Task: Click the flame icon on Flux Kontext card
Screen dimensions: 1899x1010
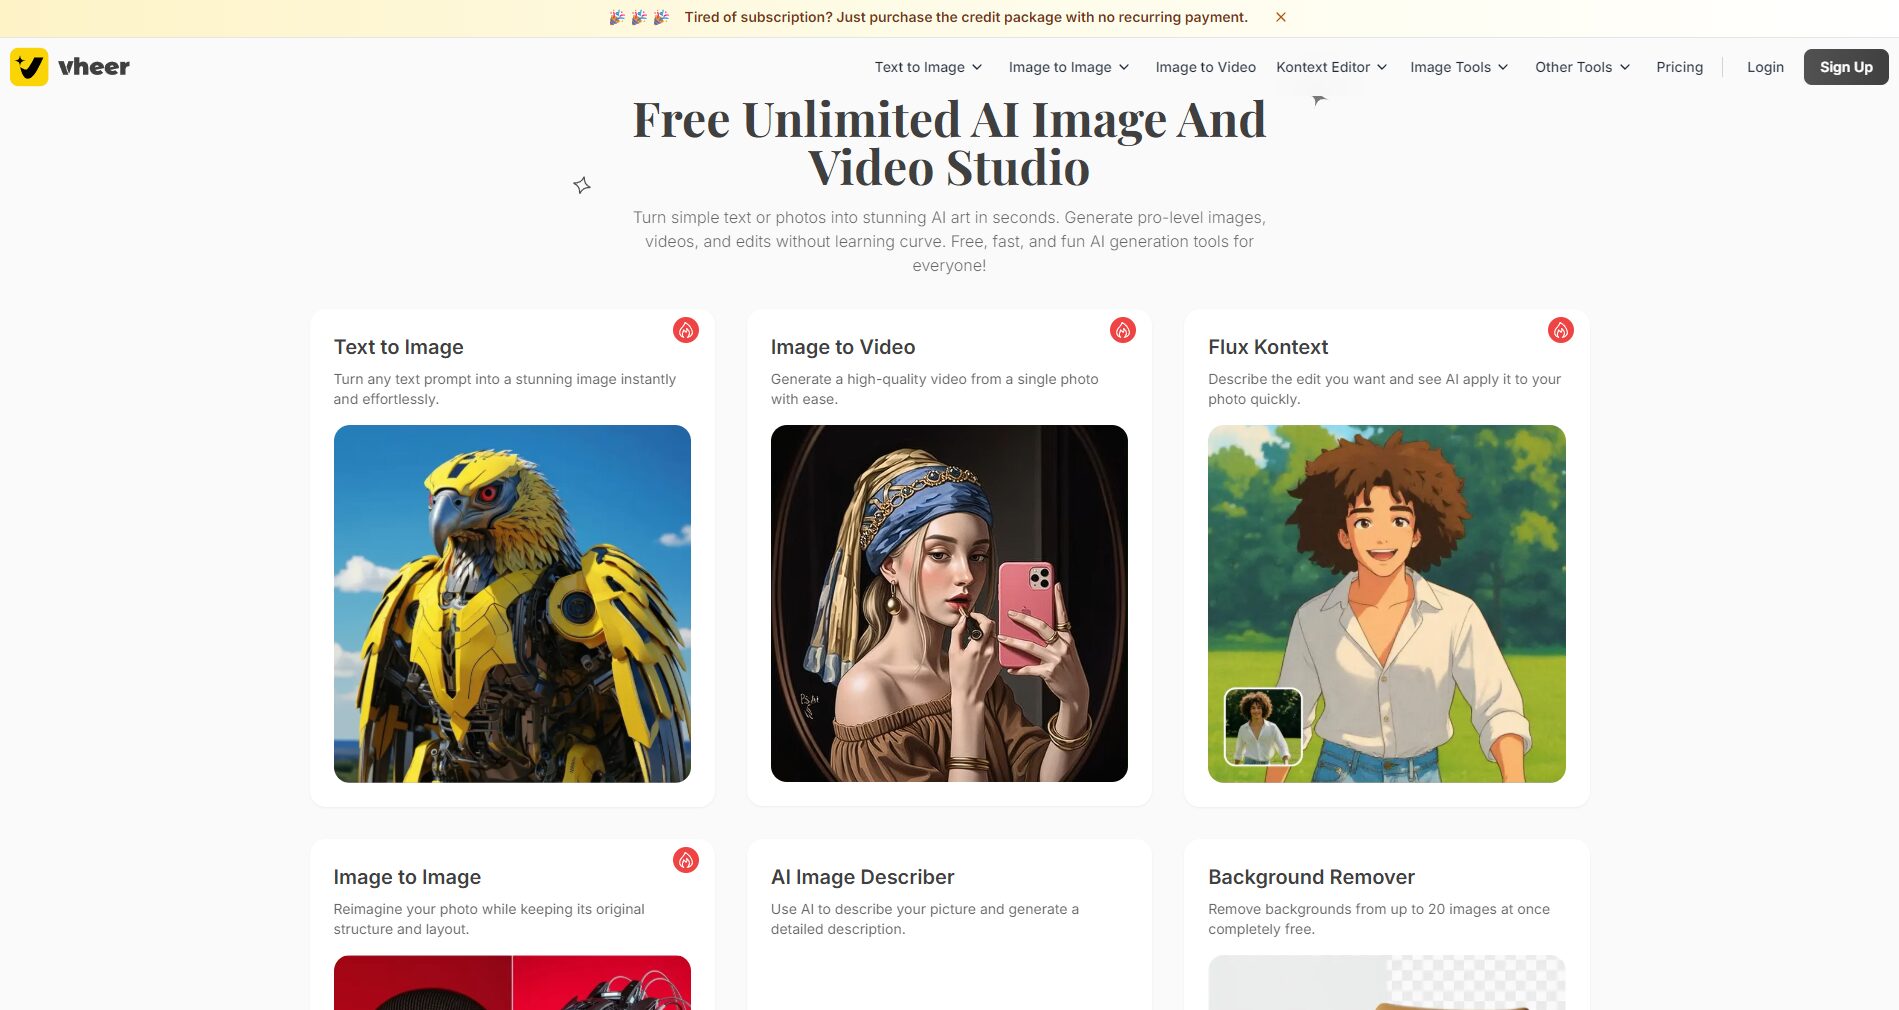Action: point(1560,330)
